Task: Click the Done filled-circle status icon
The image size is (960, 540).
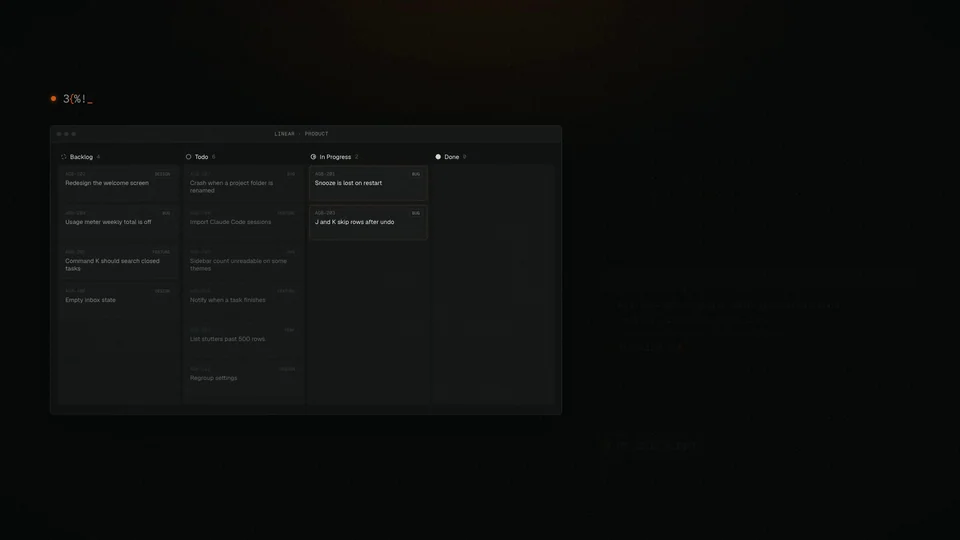Action: [438, 157]
